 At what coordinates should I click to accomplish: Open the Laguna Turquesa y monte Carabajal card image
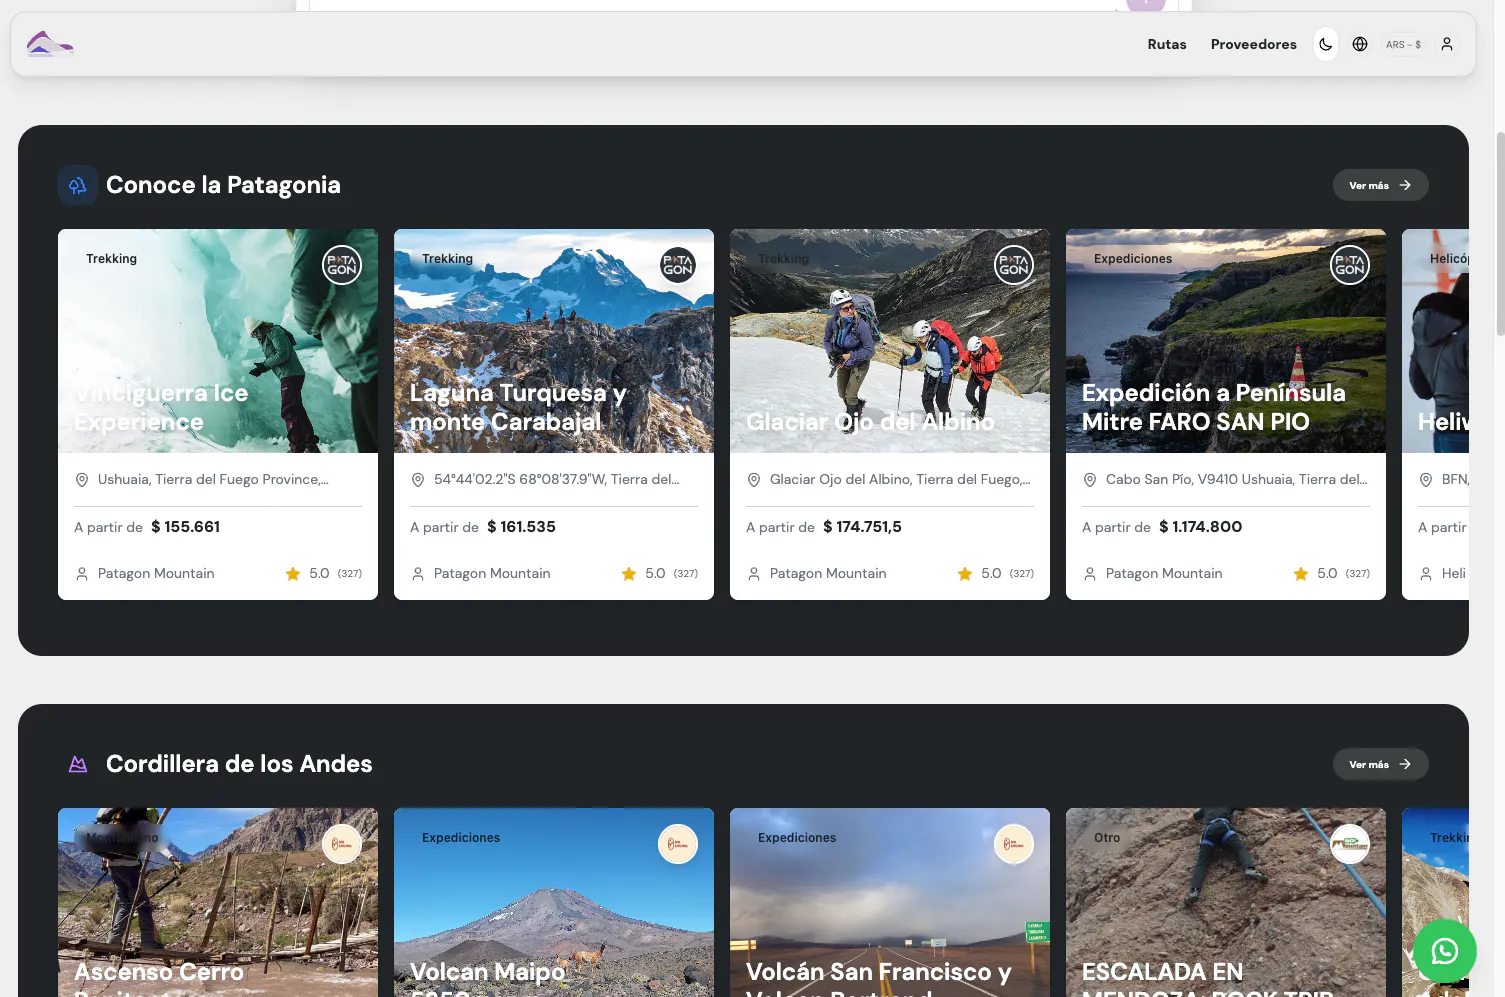coord(554,341)
